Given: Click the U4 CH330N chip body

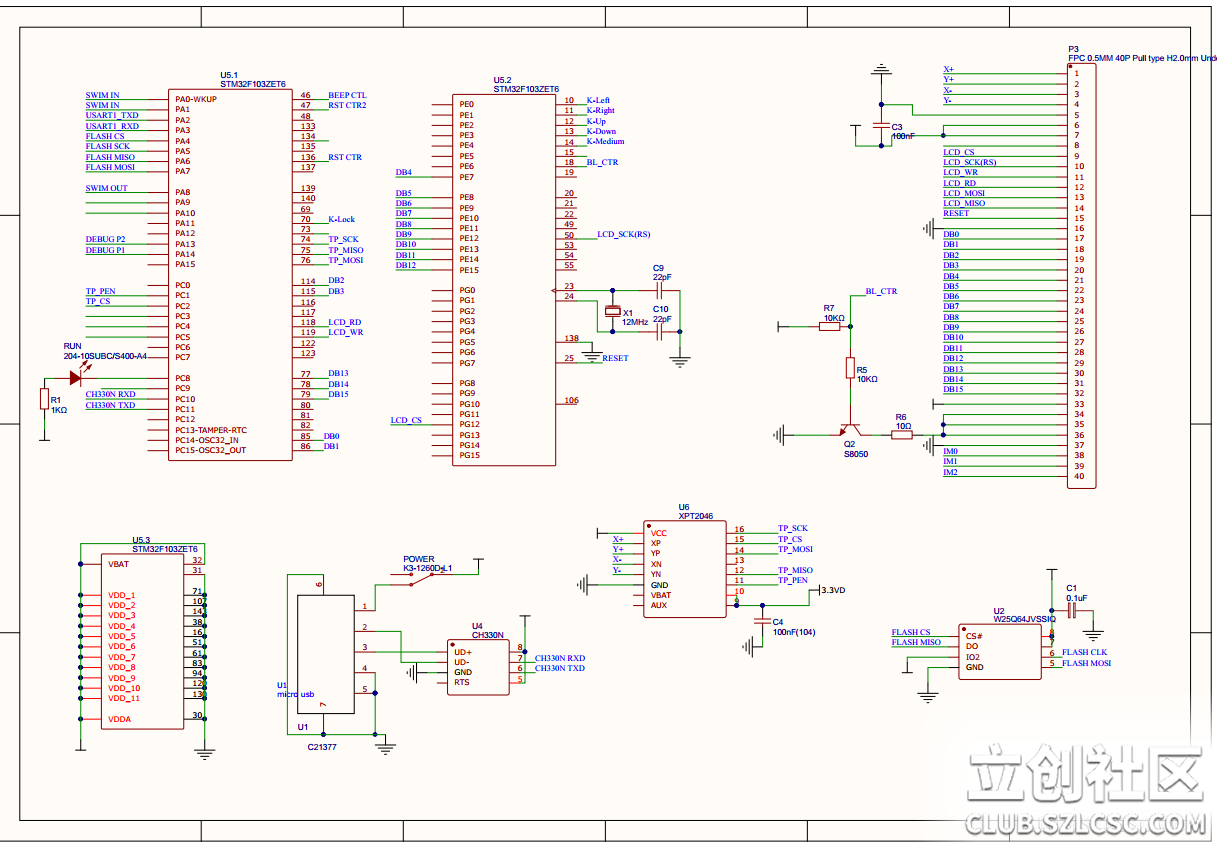Looking at the screenshot, I should tap(478, 667).
